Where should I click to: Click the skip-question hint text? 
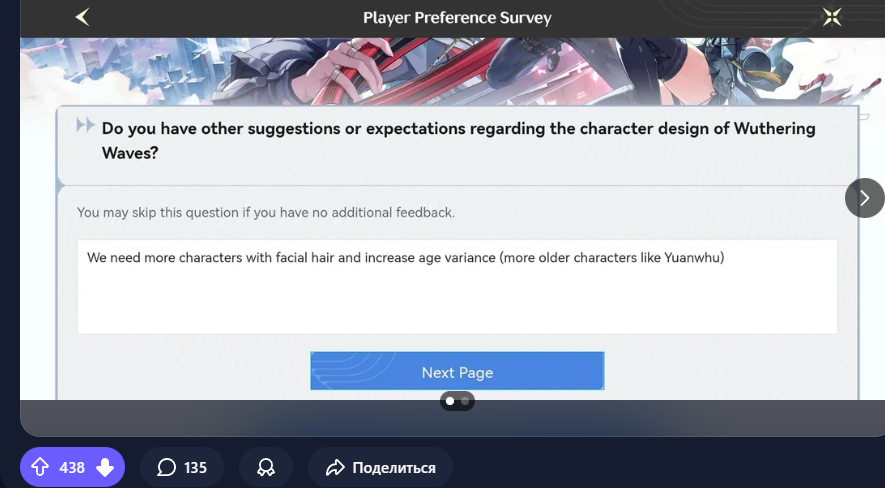pyautogui.click(x=265, y=212)
